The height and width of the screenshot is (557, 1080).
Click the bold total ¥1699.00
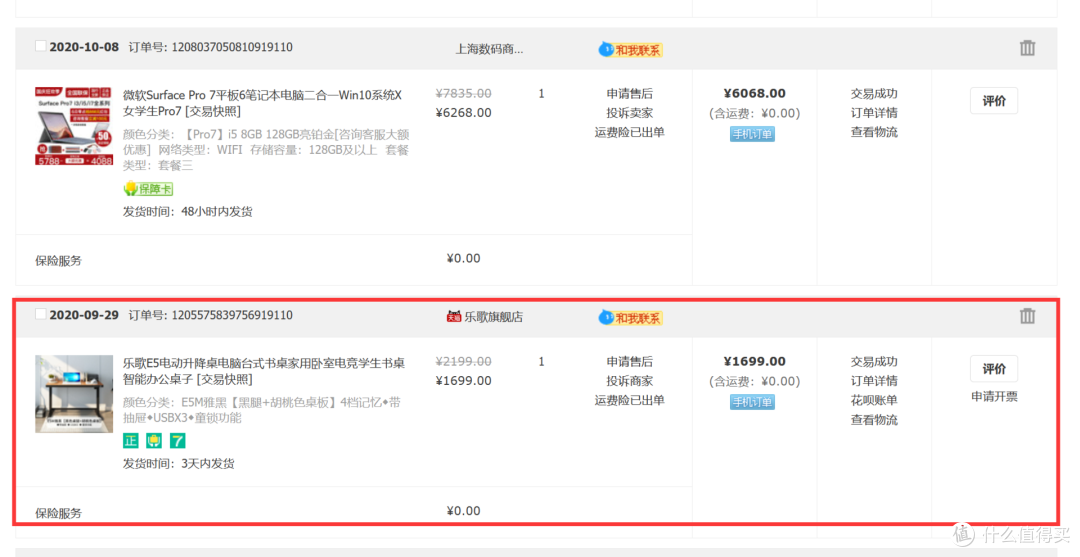(x=754, y=361)
